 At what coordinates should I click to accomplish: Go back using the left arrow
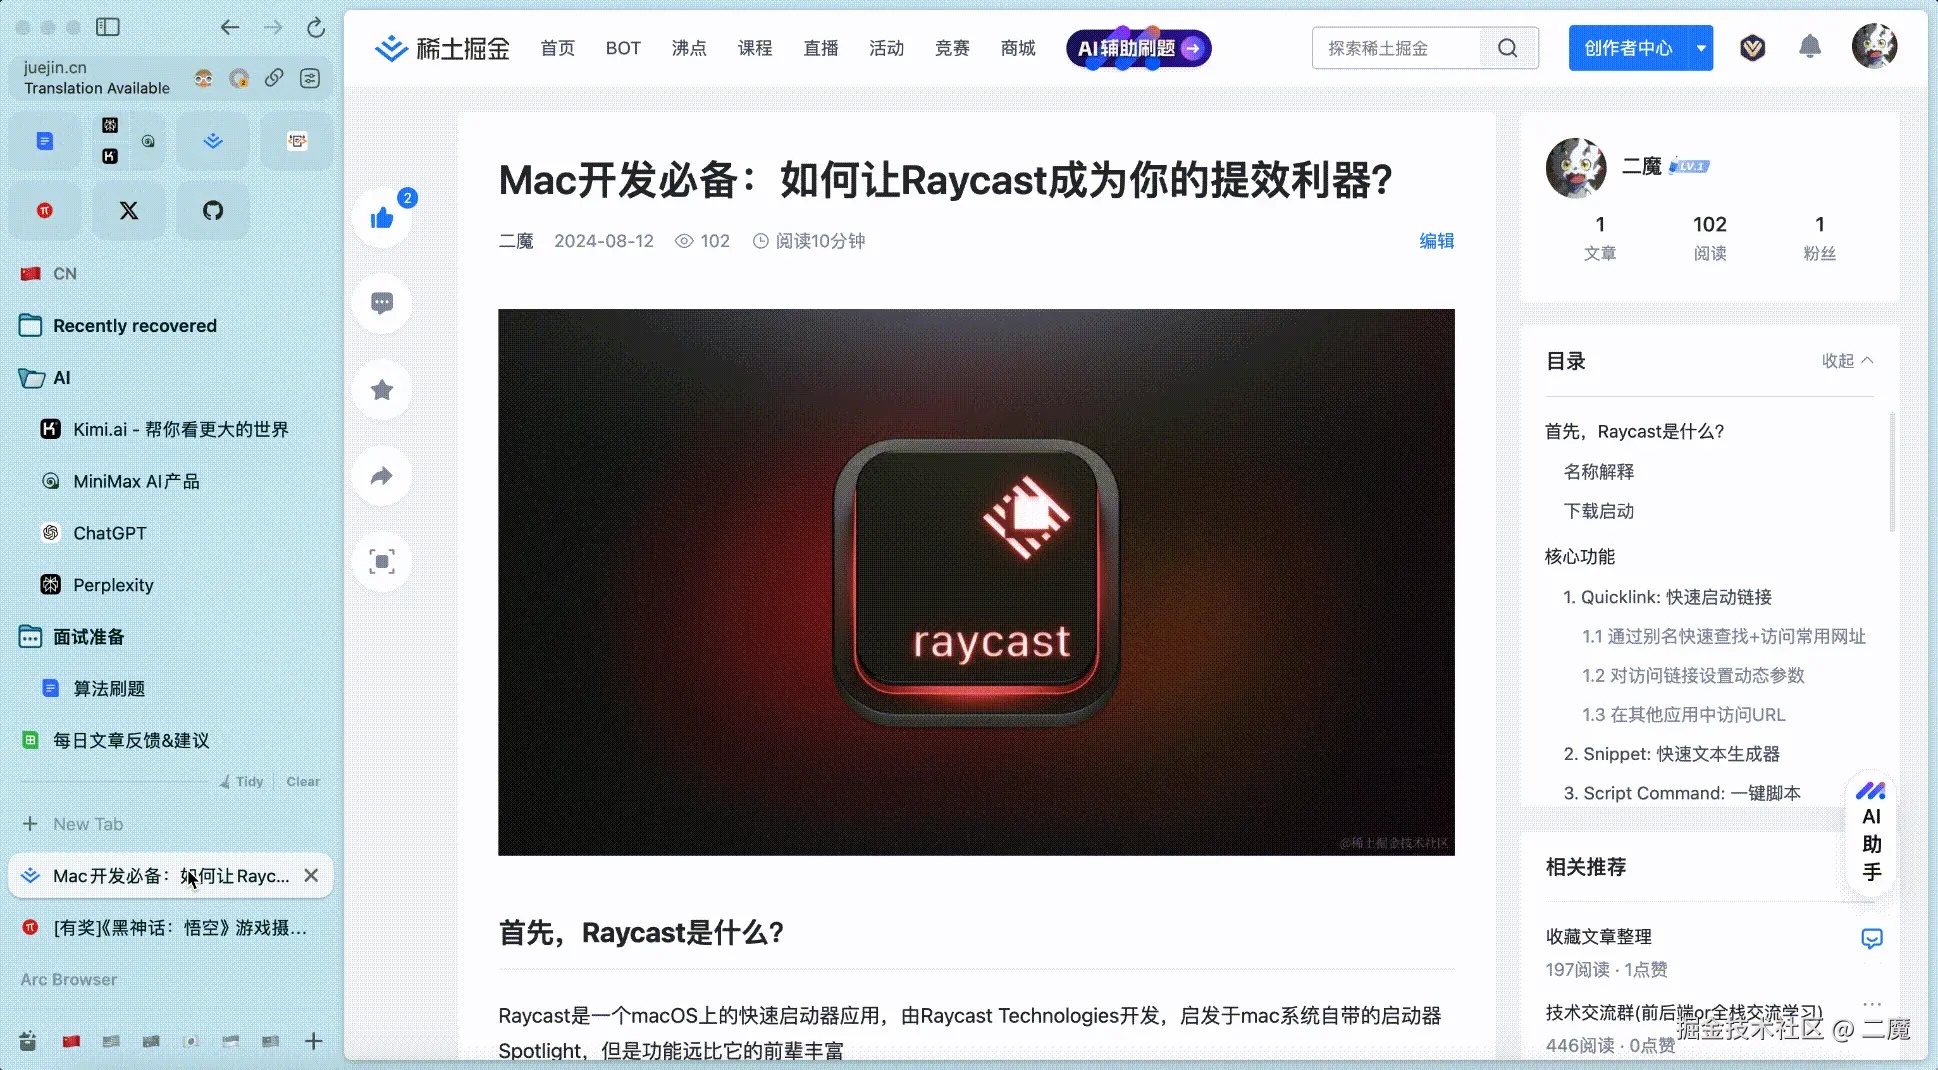[x=230, y=27]
